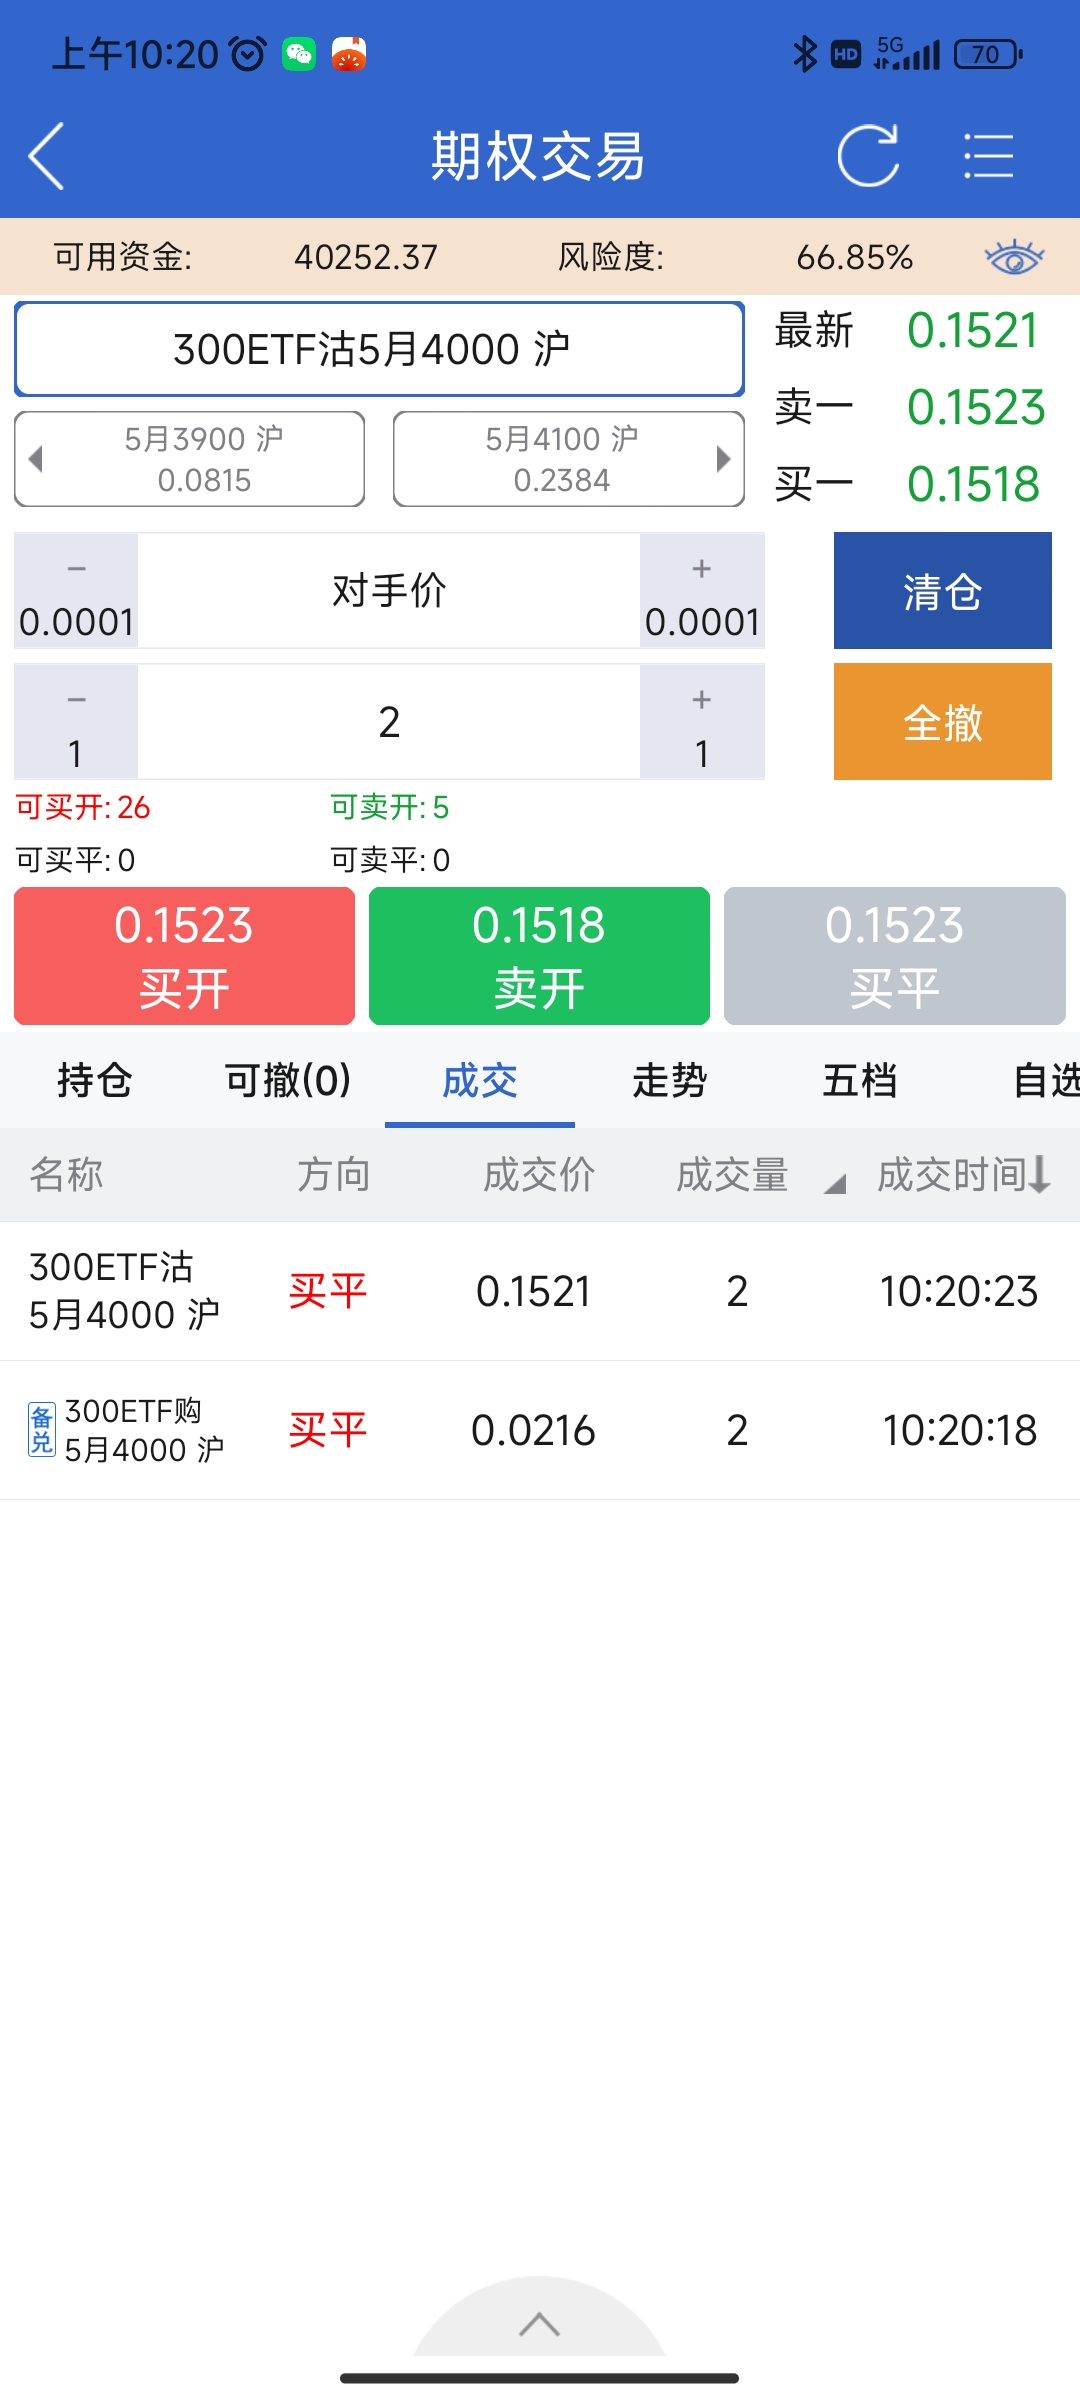This screenshot has width=1080, height=2400.
Task: Tap the back arrow icon
Action: click(47, 156)
